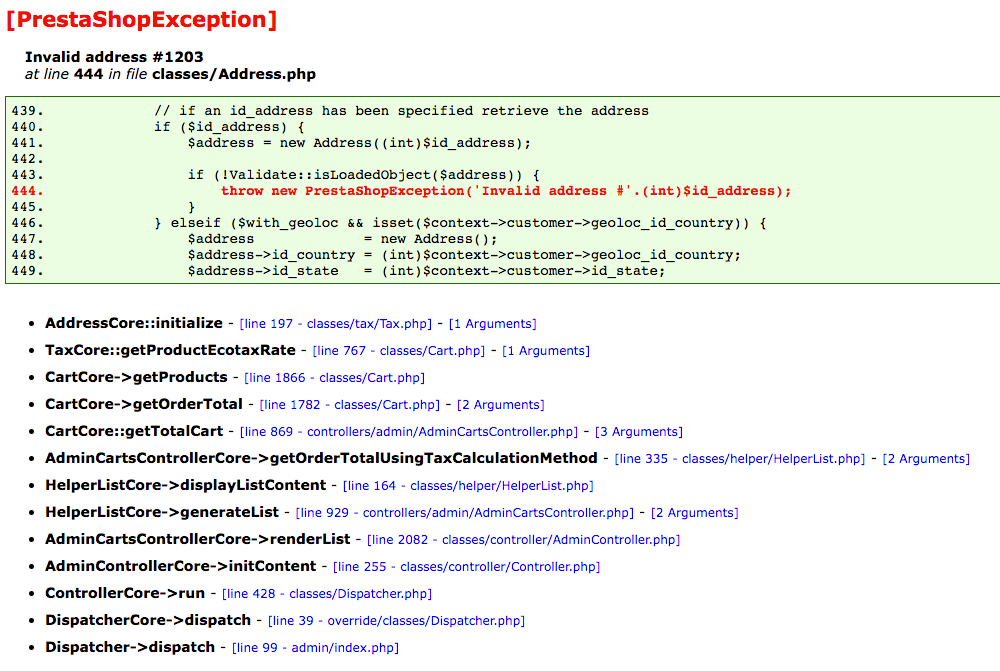
Task: Click the AddressCore::initialize stack entry
Action: (134, 323)
